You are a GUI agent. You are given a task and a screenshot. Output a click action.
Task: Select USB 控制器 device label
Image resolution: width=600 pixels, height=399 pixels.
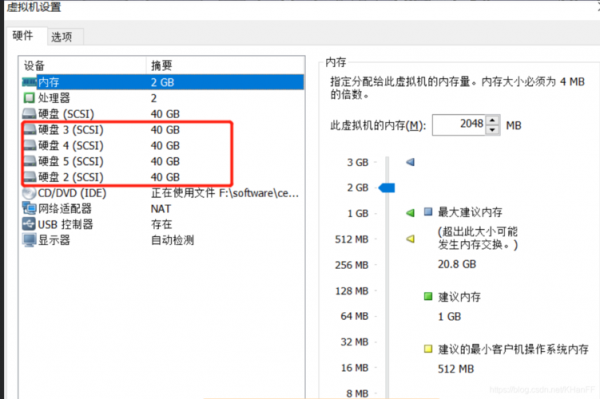tap(65, 224)
